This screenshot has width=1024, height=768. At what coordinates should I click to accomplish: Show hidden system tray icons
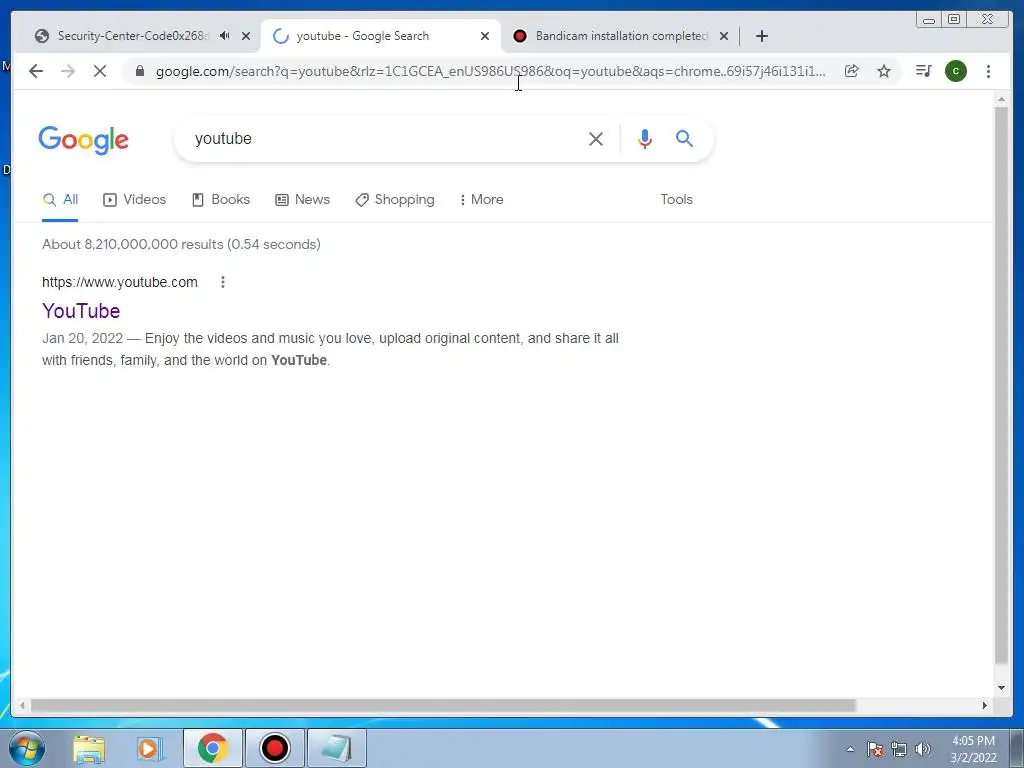(x=850, y=750)
